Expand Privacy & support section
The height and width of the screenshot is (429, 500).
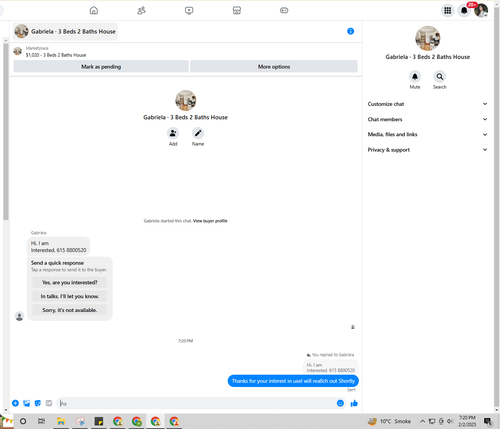point(427,150)
